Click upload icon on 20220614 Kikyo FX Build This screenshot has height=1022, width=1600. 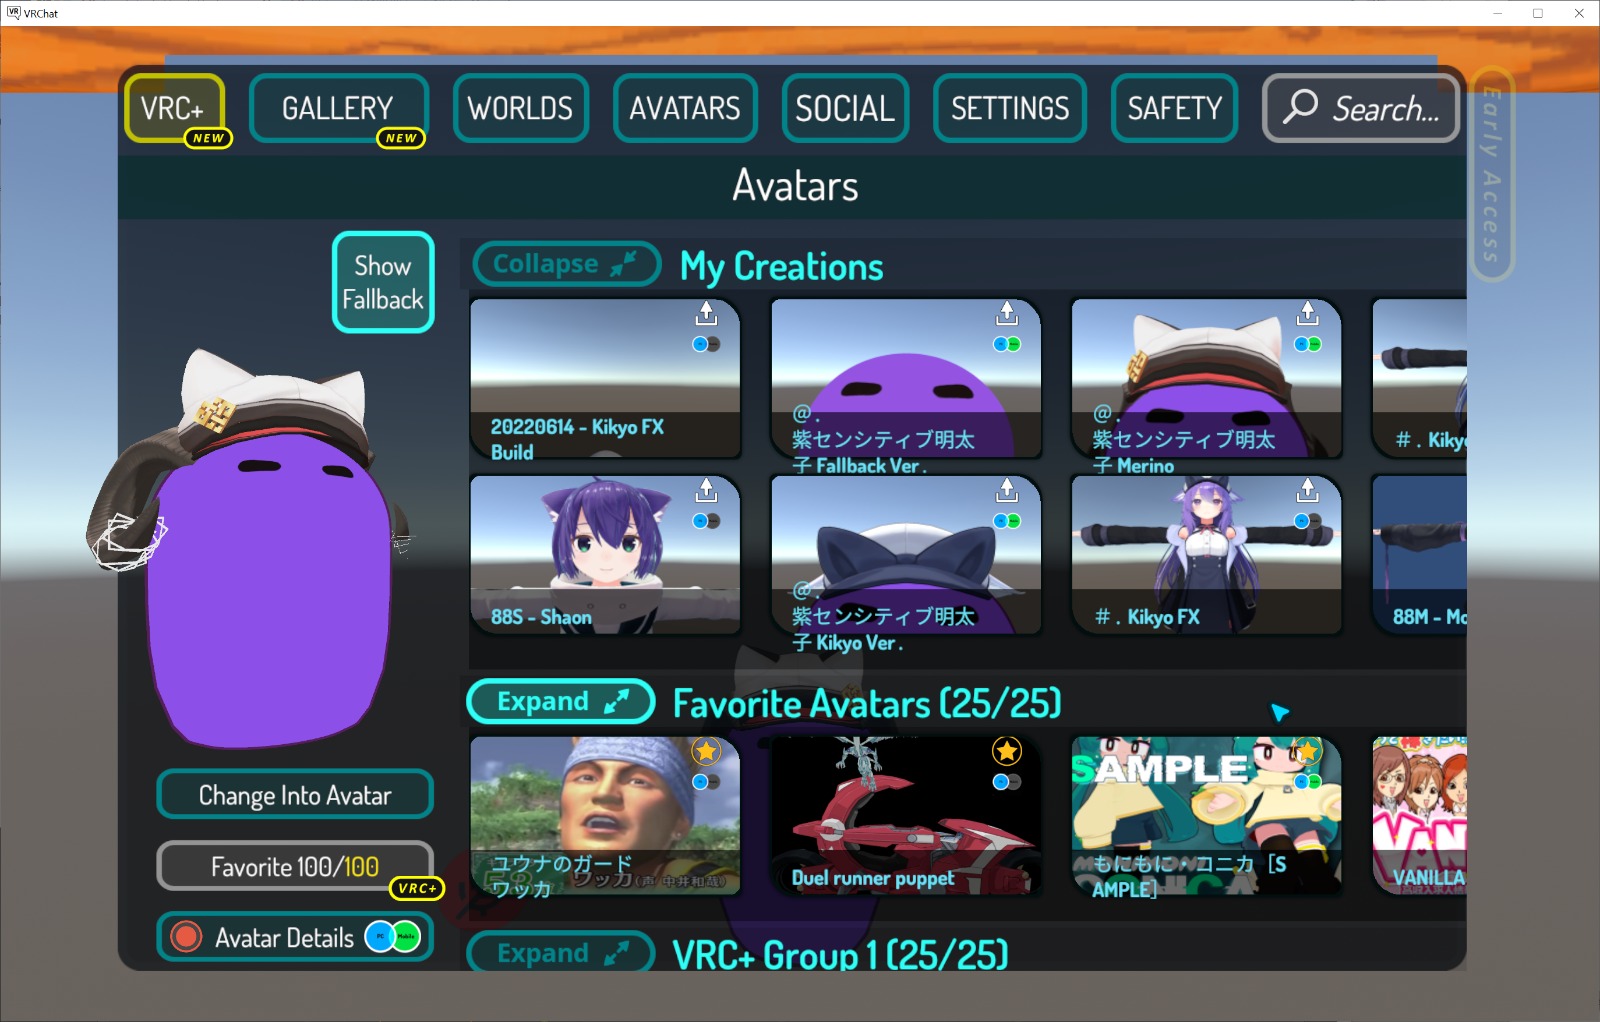point(706,314)
